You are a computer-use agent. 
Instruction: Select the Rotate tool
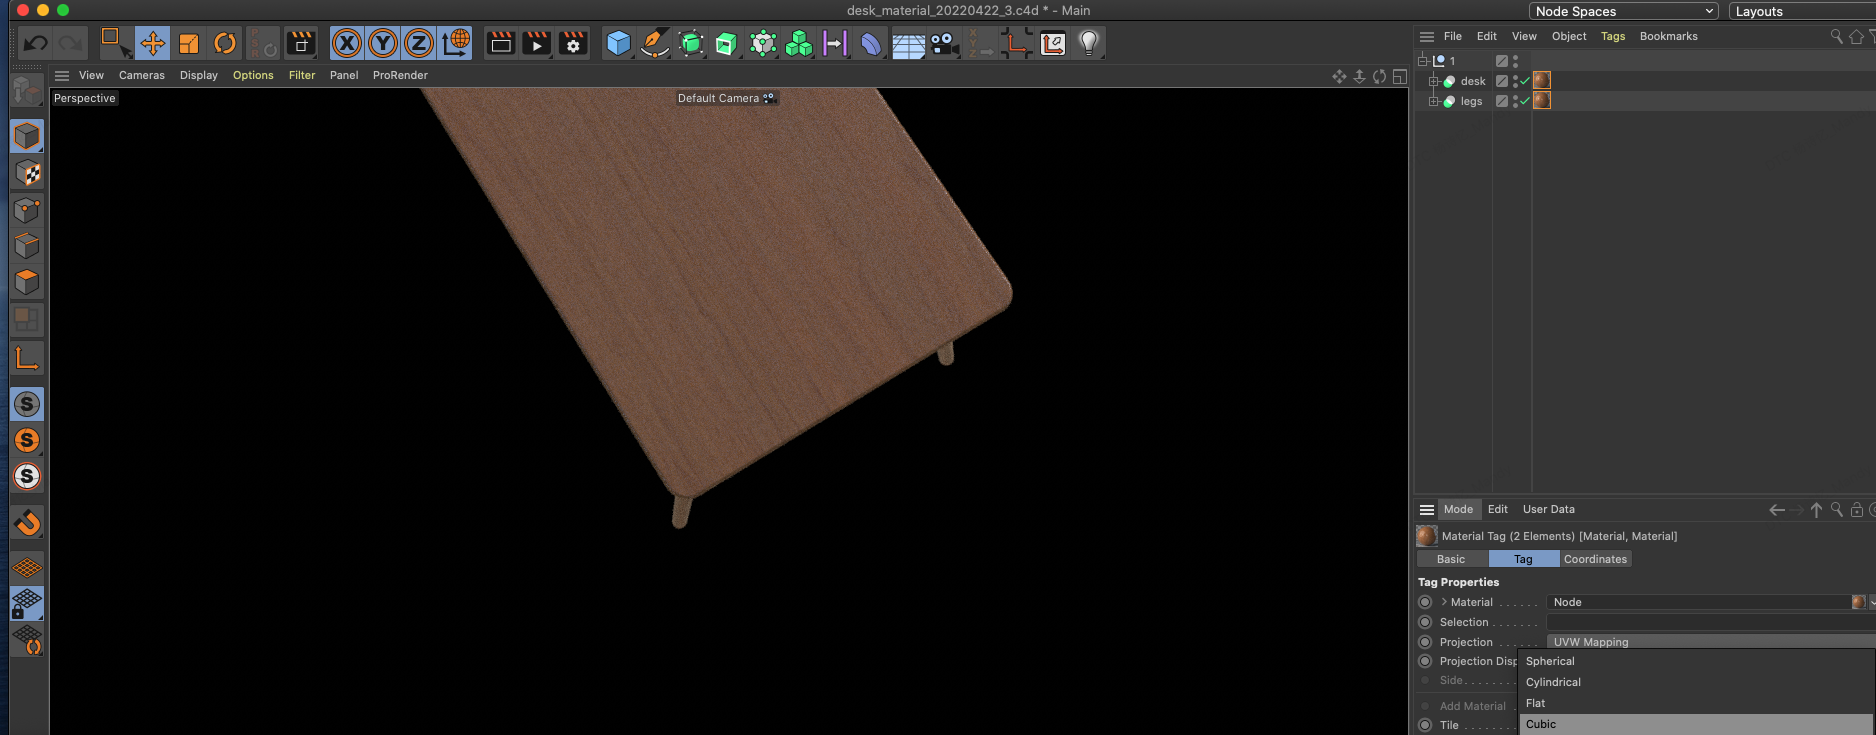click(225, 43)
